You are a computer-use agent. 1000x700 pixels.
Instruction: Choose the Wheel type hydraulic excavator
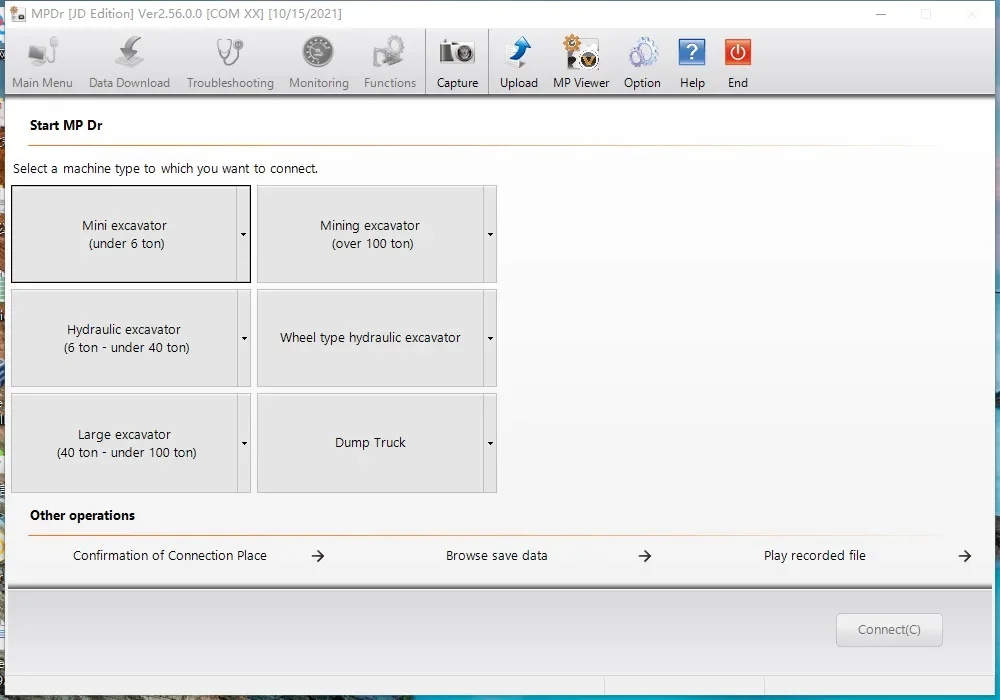(x=370, y=338)
